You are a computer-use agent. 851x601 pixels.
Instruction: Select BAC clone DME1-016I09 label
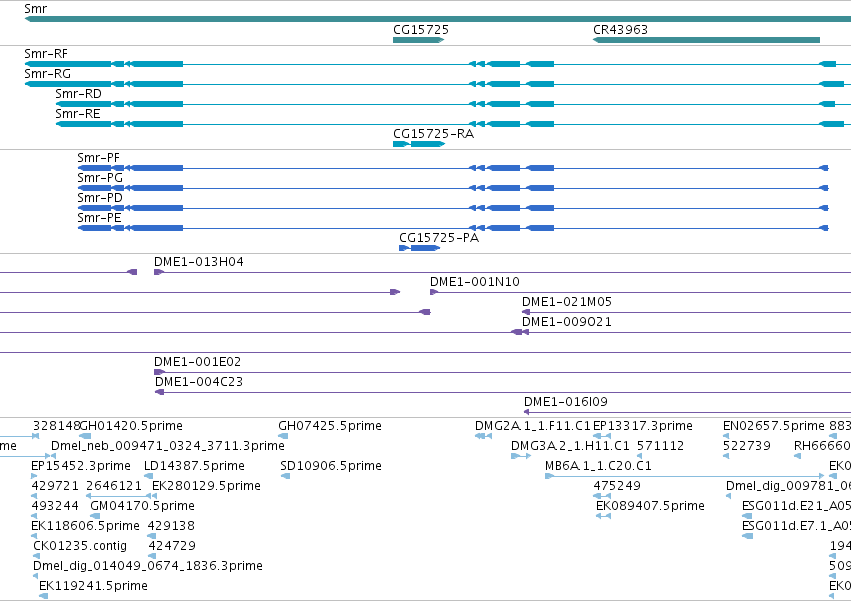point(566,402)
